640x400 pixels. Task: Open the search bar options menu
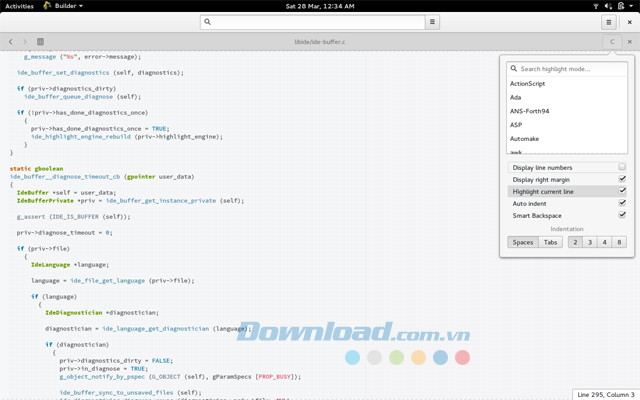pos(432,21)
